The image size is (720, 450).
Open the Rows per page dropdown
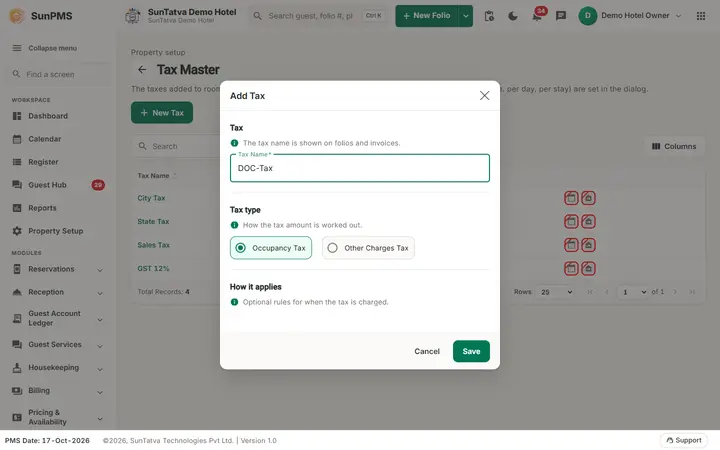(556, 292)
